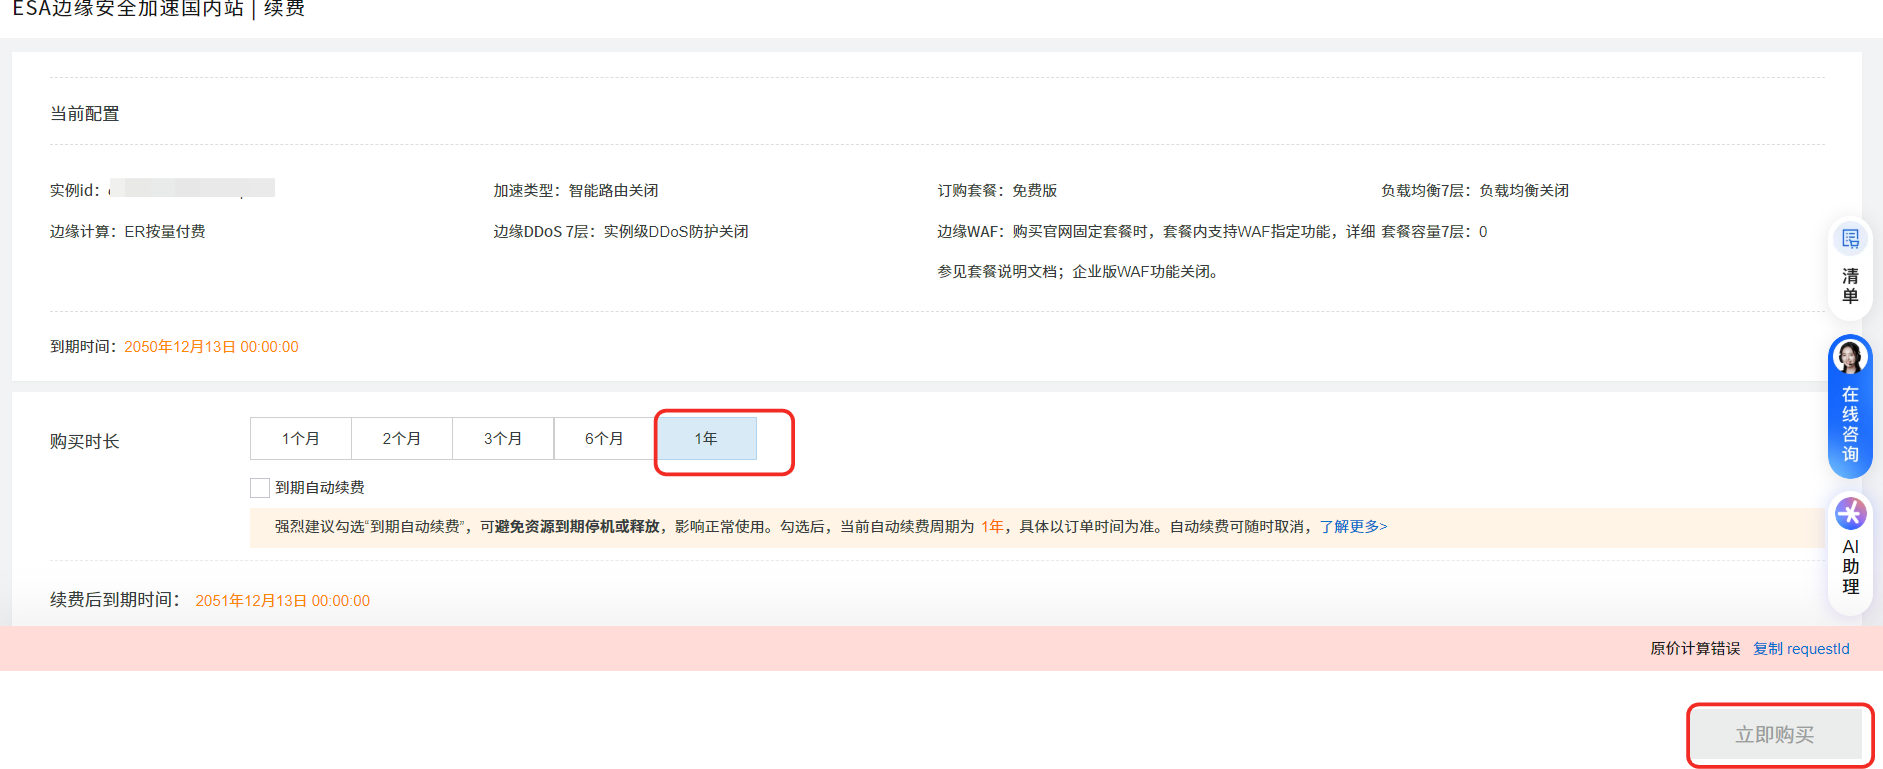Viewport: 1883px width, 769px height.
Task: Enable 到期自动续费 checkbox
Action: click(260, 487)
